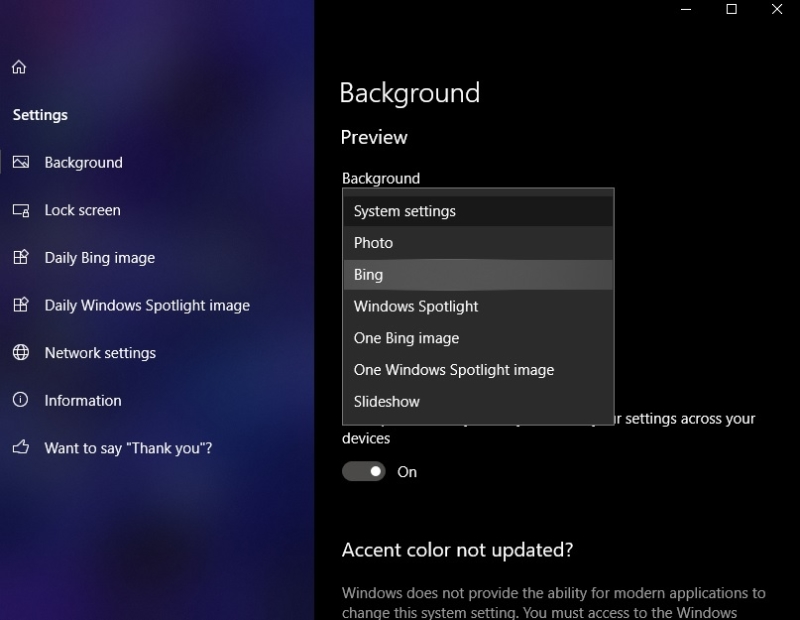
Task: Click the Network settings sidebar entry
Action: pyautogui.click(x=100, y=353)
